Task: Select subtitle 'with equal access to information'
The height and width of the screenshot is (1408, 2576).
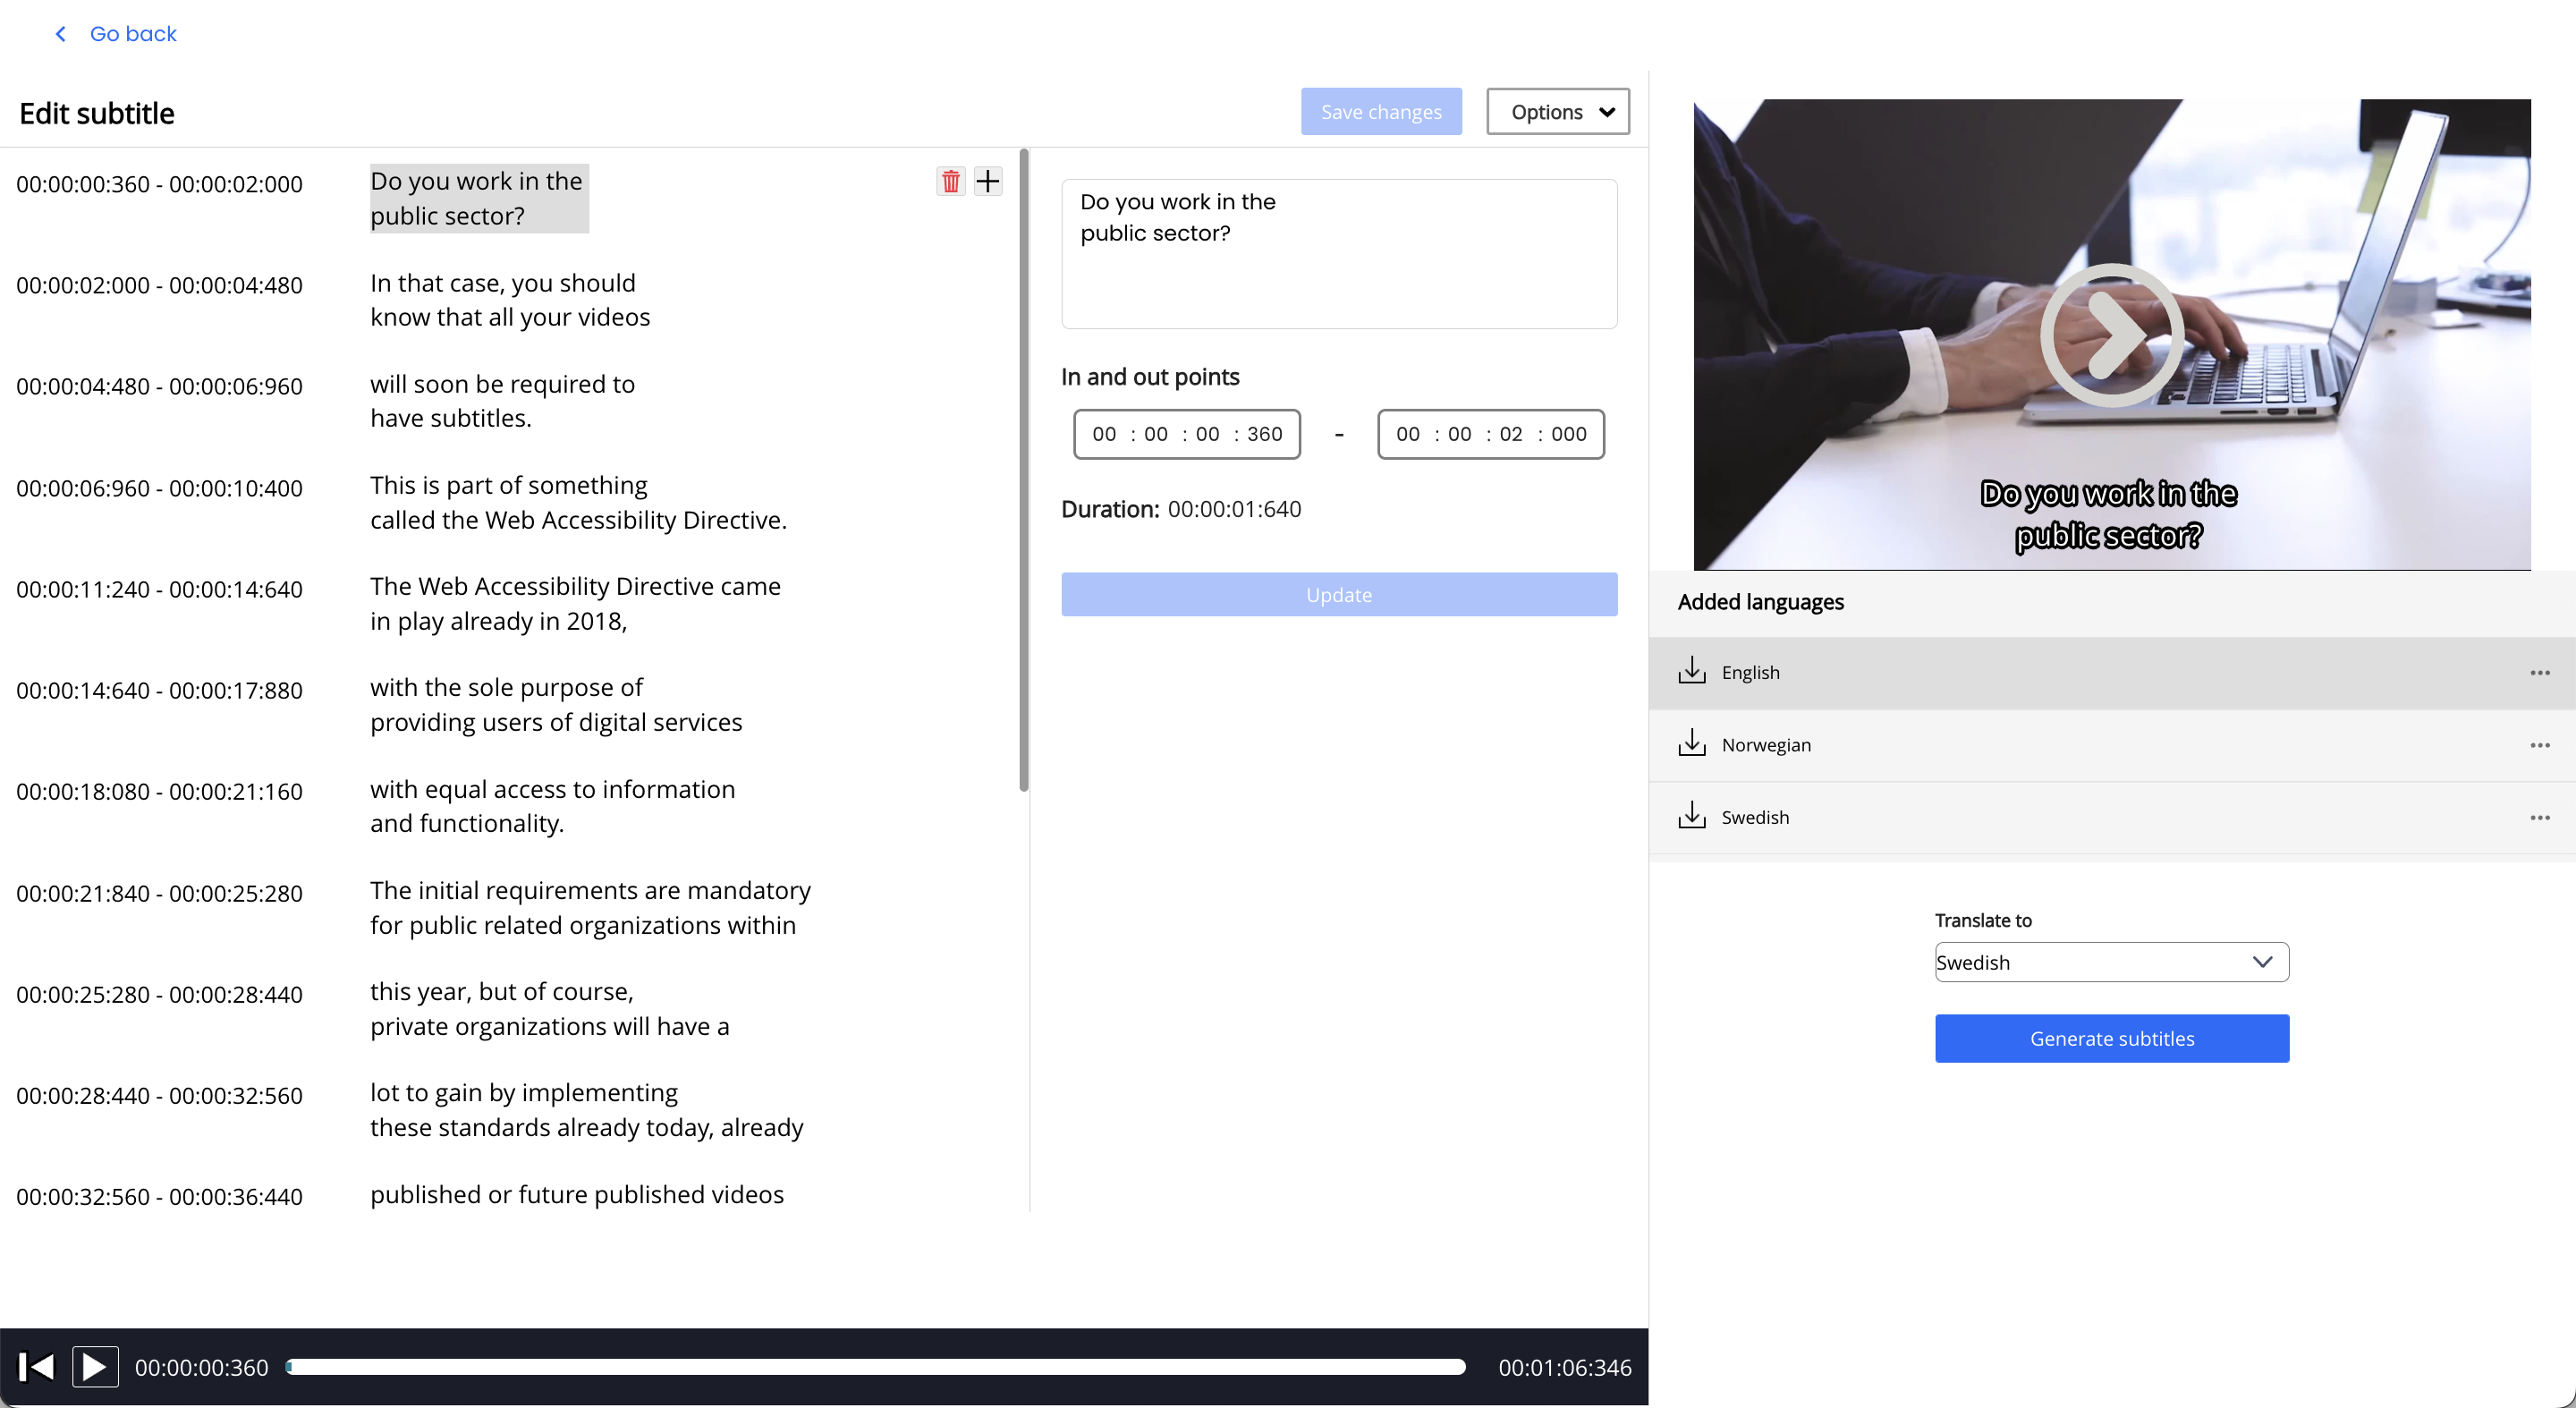Action: (552, 806)
